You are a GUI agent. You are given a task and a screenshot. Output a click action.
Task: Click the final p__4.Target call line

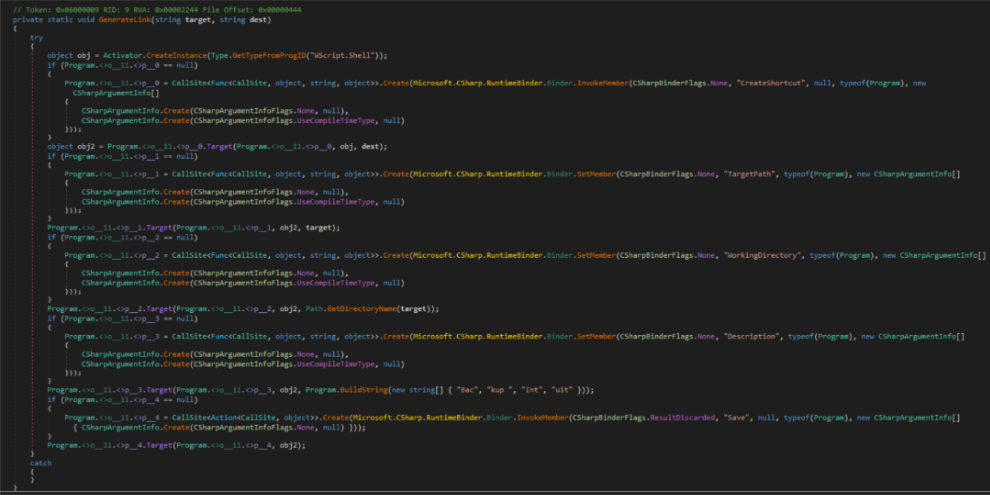176,445
